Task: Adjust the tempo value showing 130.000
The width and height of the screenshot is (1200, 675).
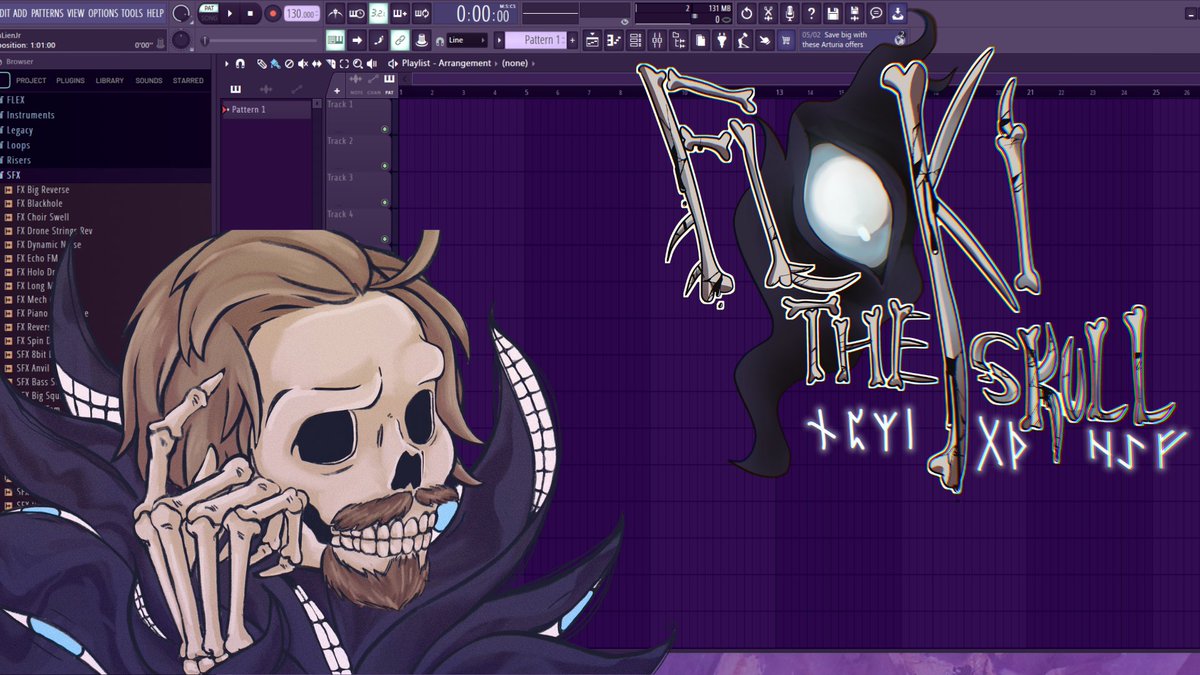Action: [x=300, y=13]
